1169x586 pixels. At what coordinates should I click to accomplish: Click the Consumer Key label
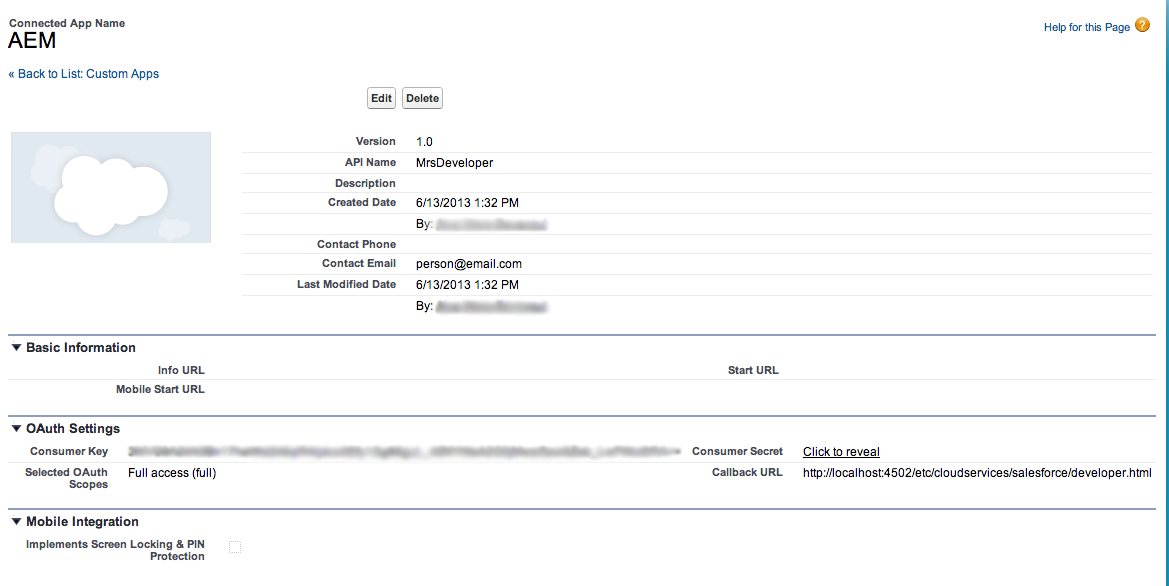[69, 451]
